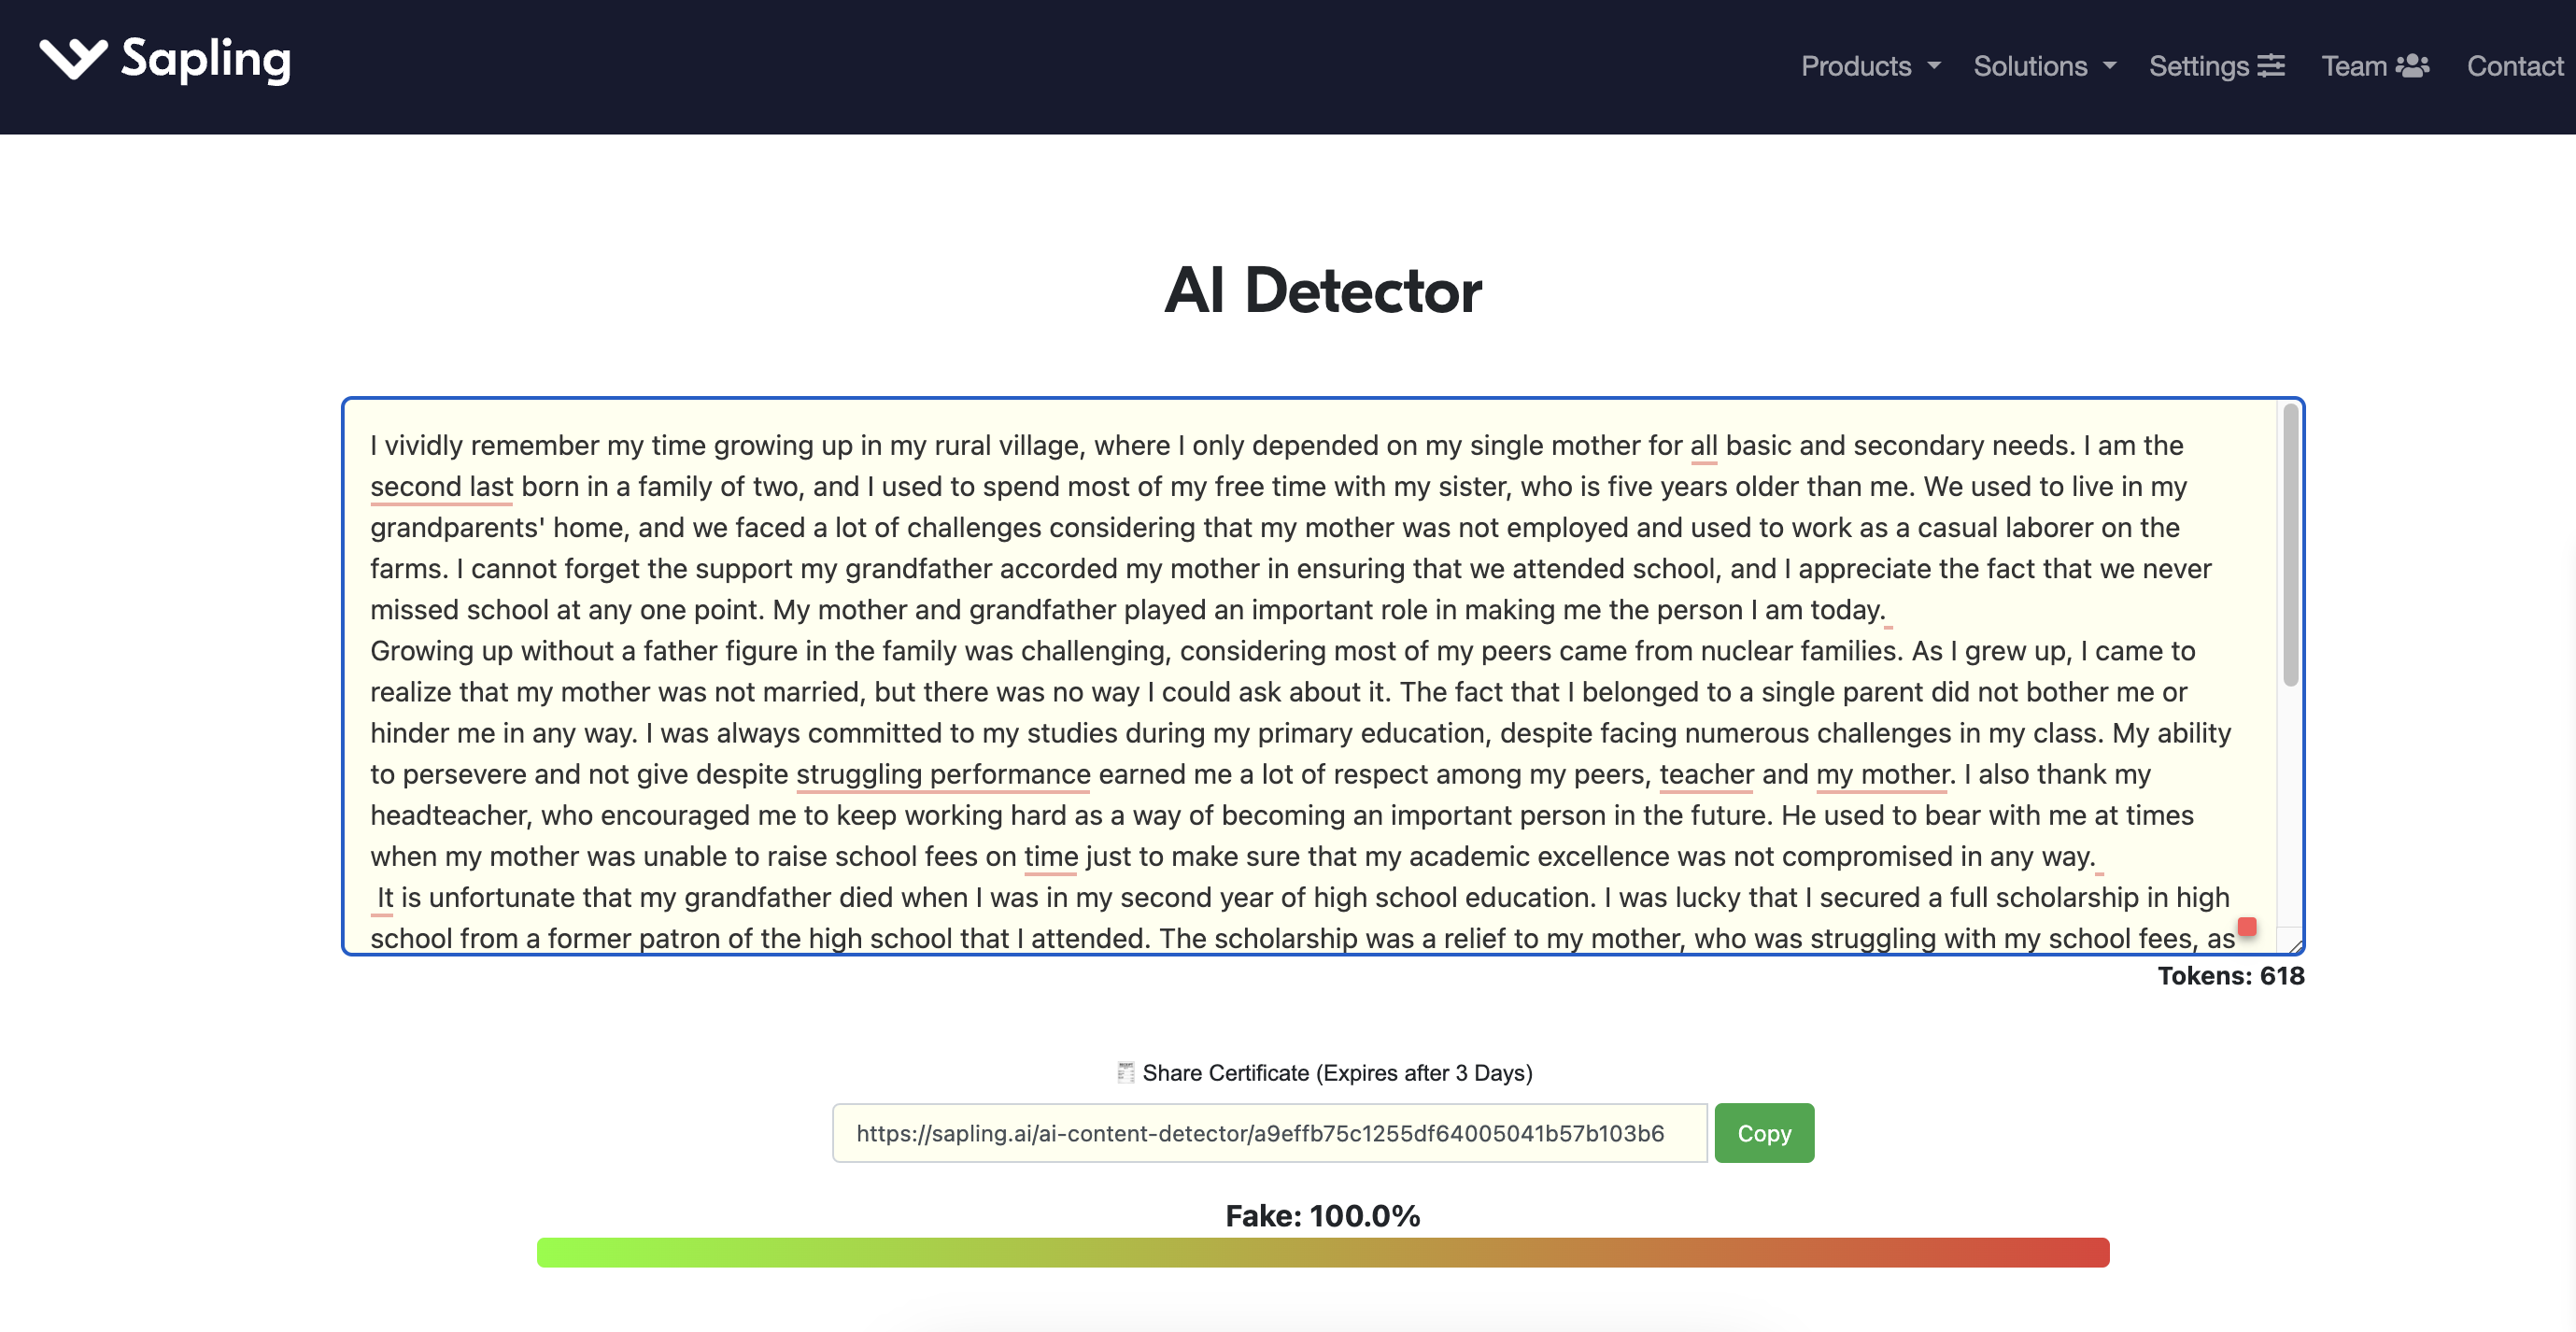
Task: Click the underlined phrase 'second last'
Action: tap(441, 487)
